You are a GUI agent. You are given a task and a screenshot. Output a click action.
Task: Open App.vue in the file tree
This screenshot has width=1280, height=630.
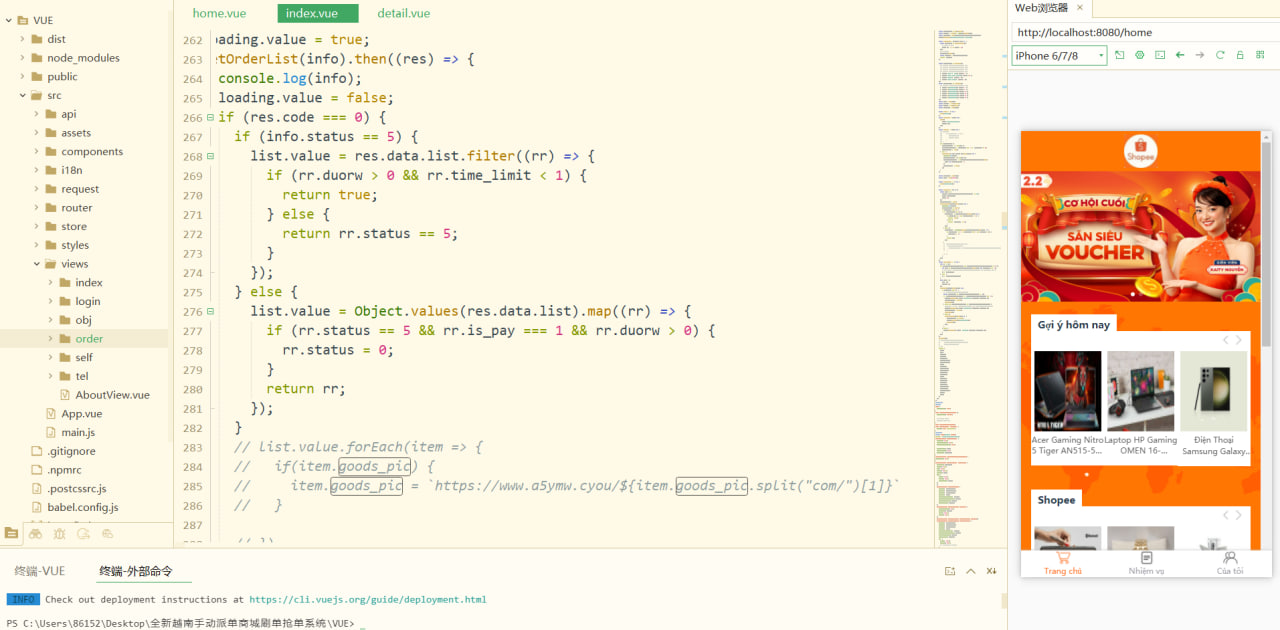click(x=81, y=414)
